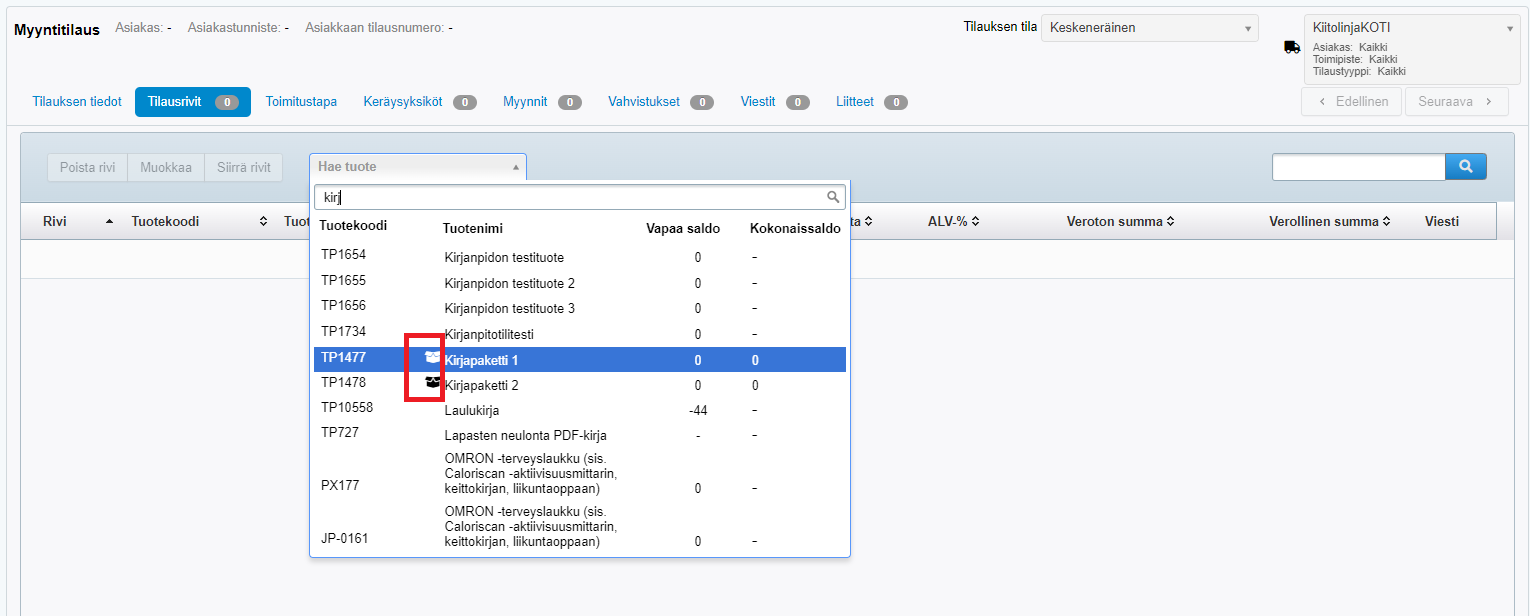Click the Seuraava navigation button
The image size is (1530, 616).
1455,102
